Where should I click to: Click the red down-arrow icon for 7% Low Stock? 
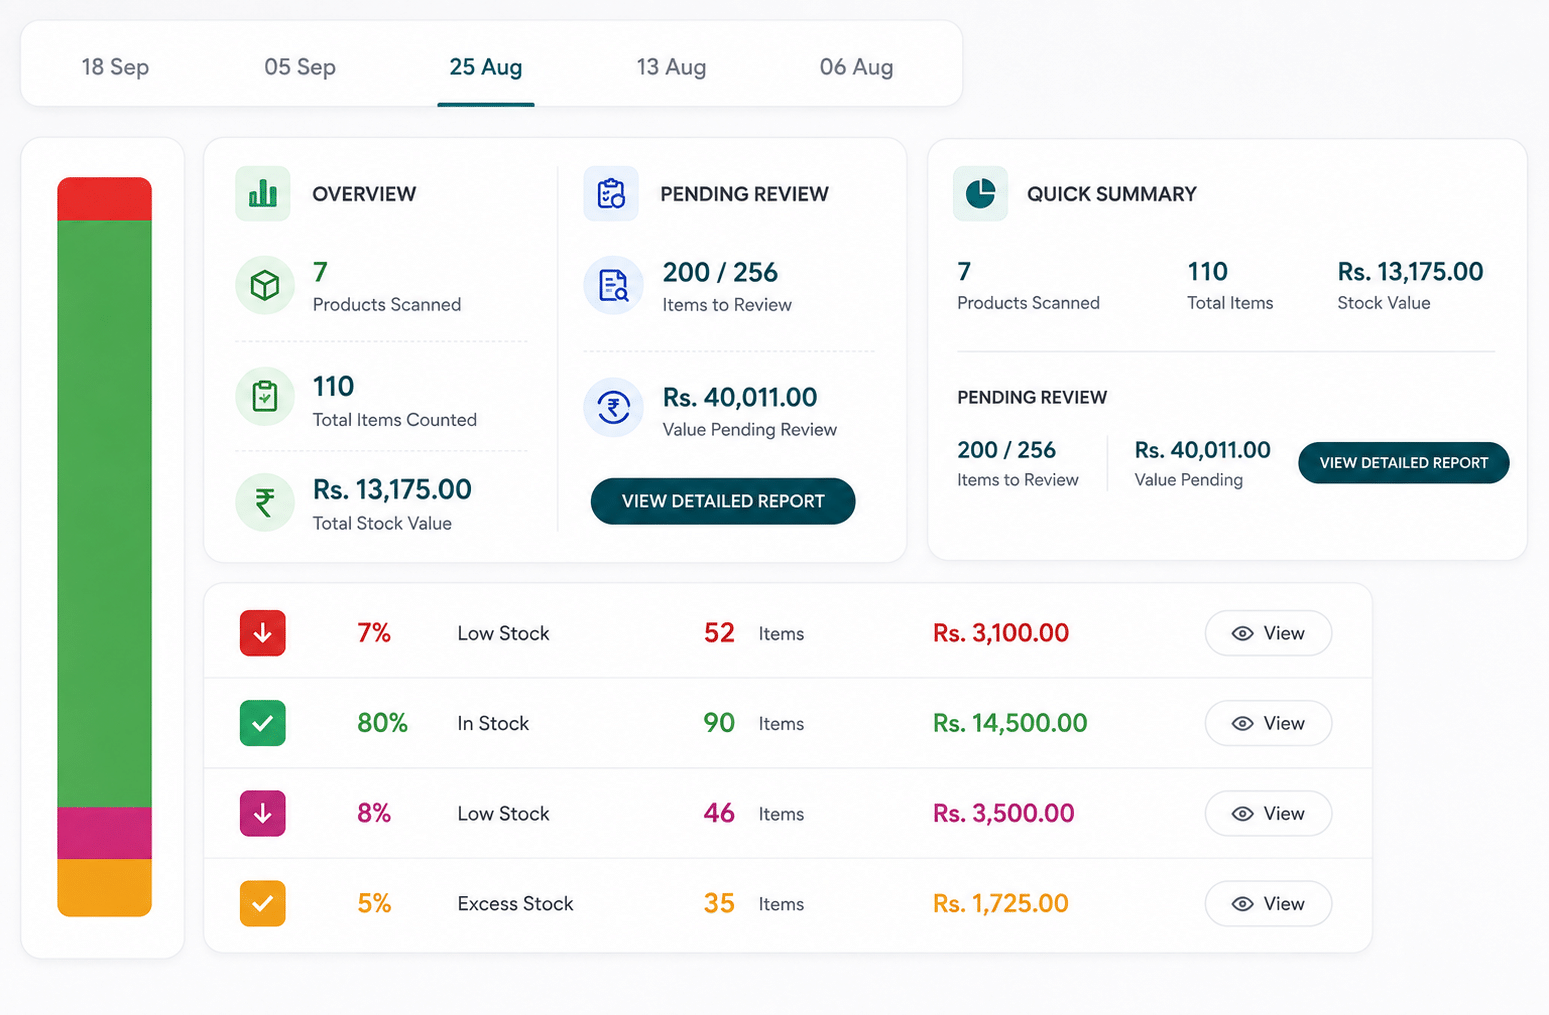coord(263,633)
